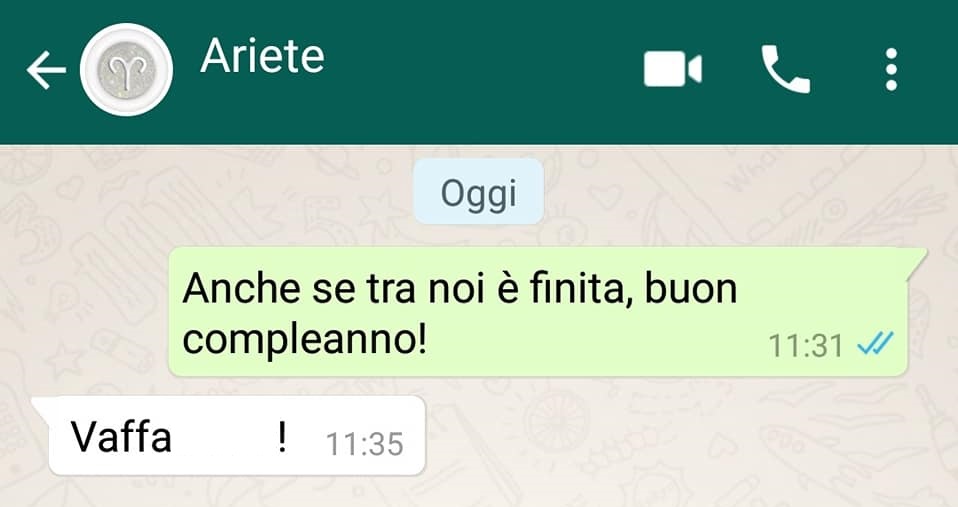Click the pointed tail of the white bubble

[x=42, y=404]
